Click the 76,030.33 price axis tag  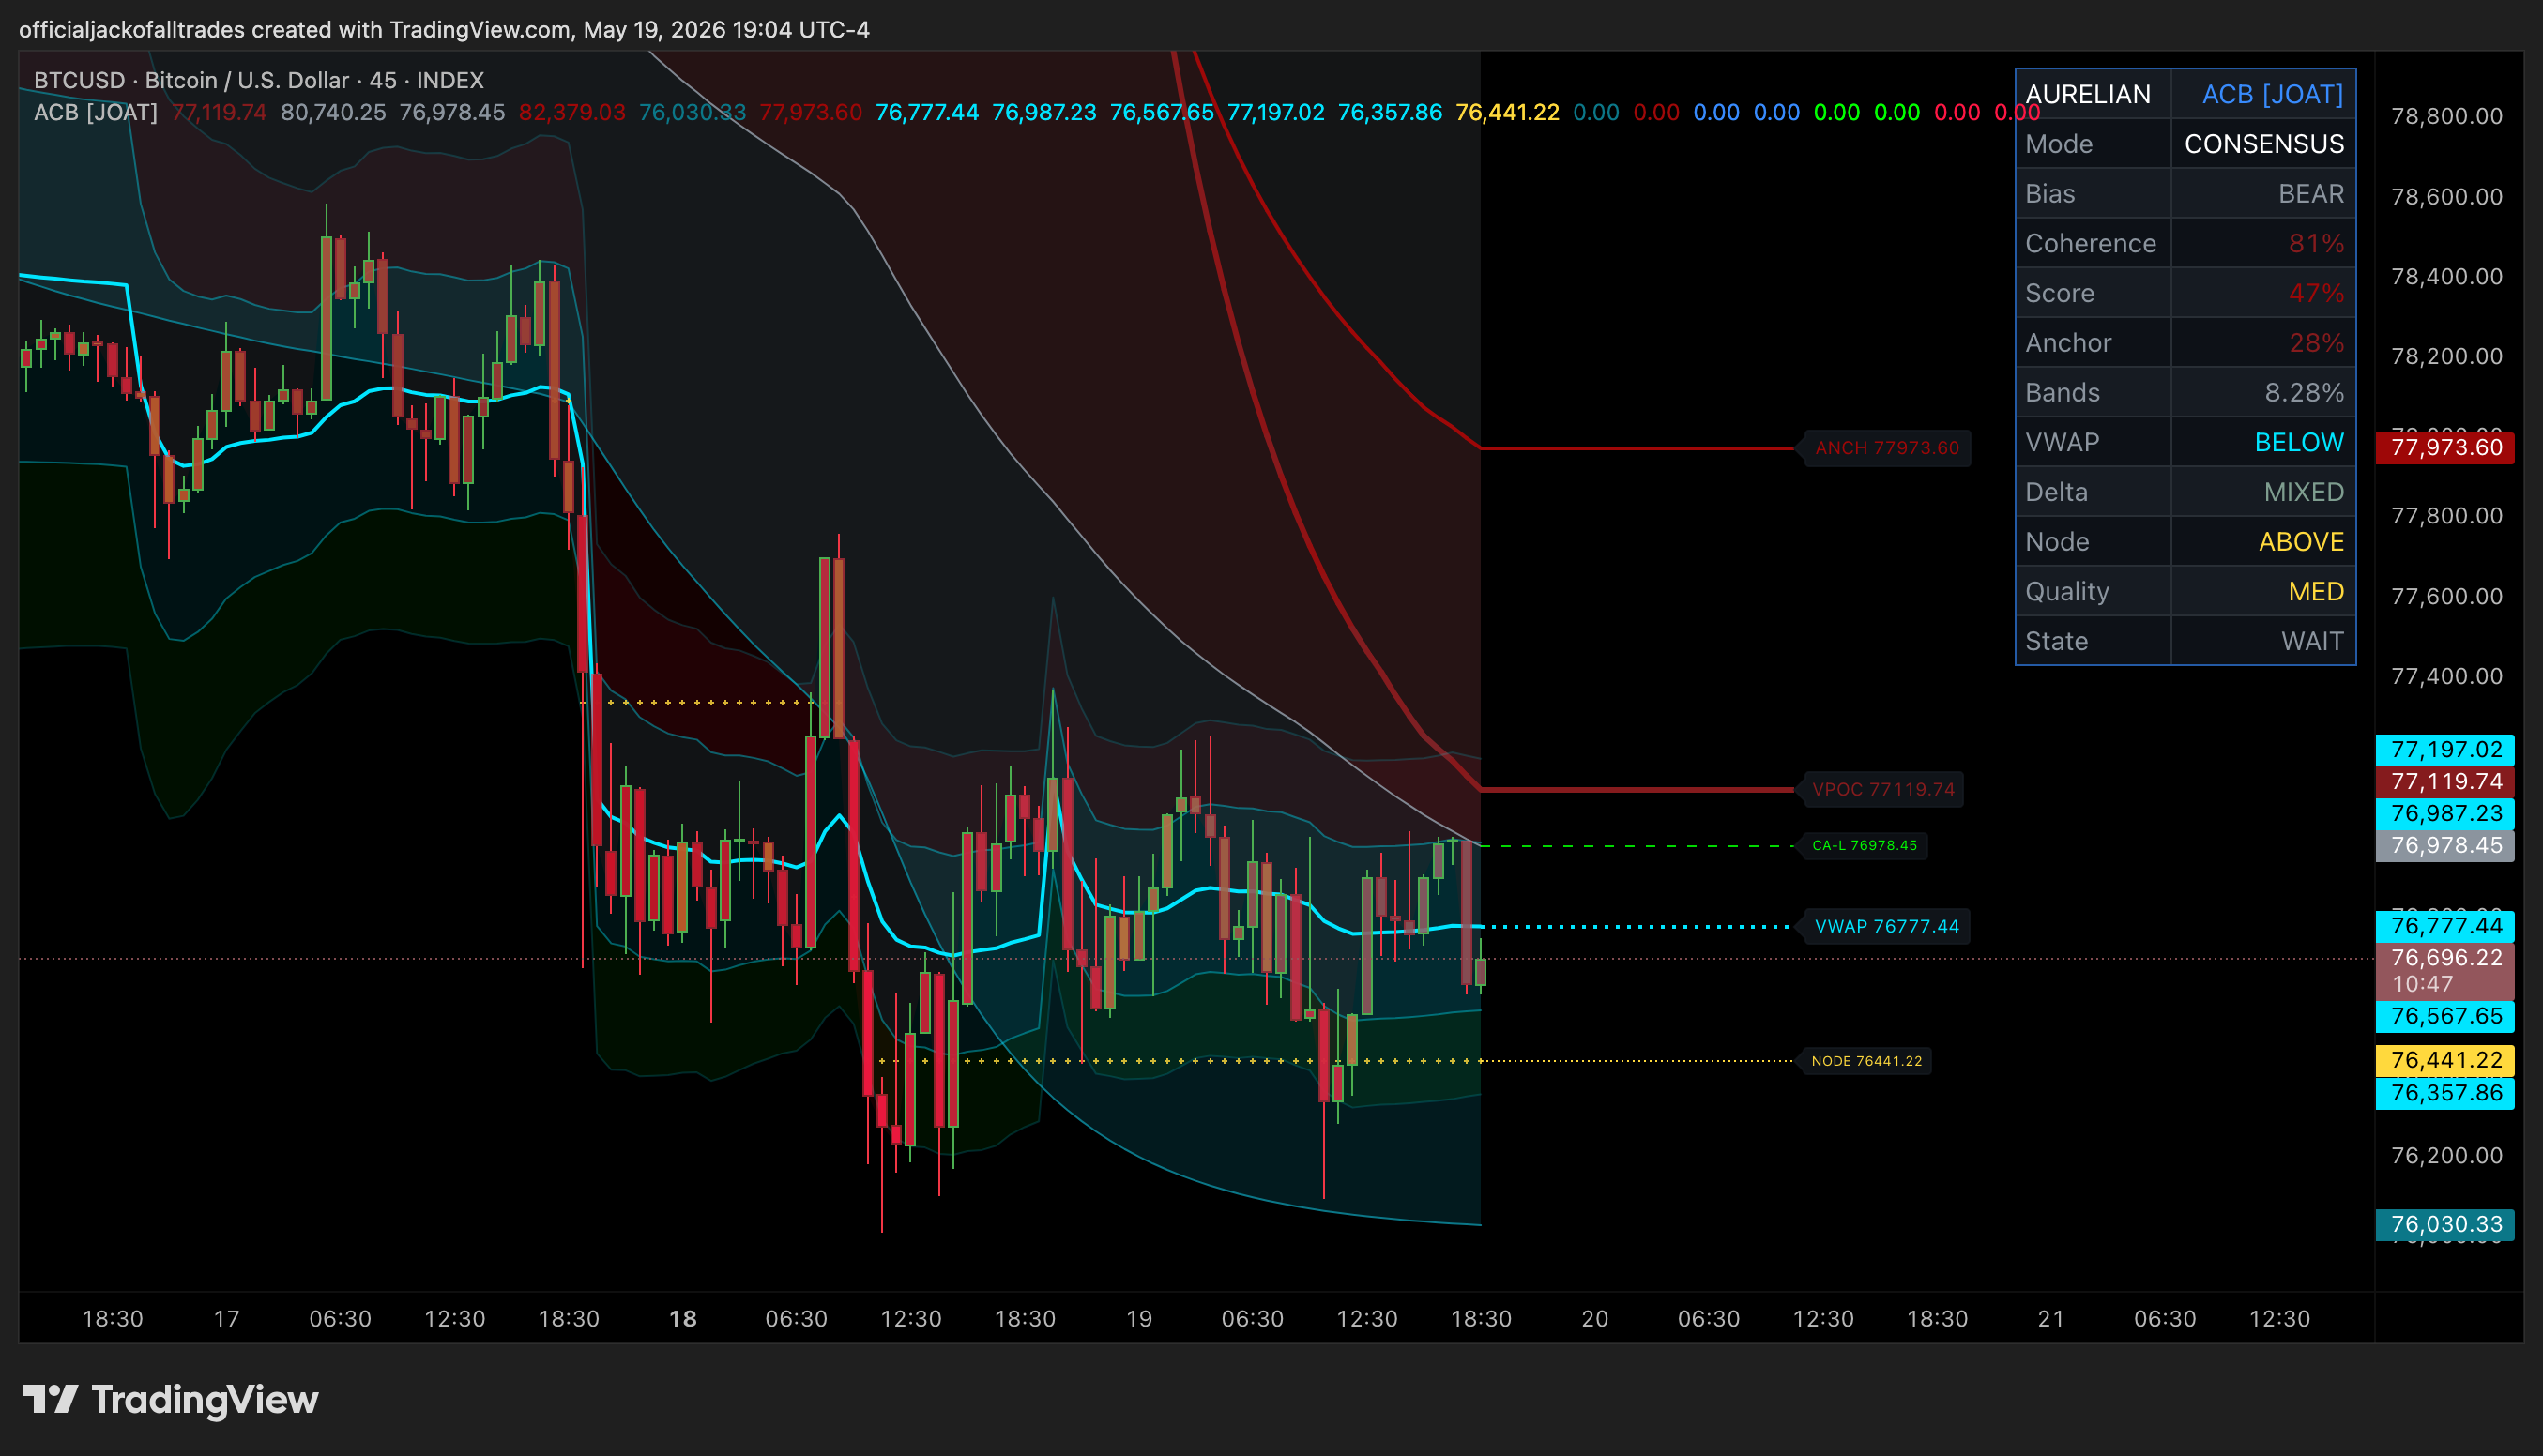coord(2445,1224)
